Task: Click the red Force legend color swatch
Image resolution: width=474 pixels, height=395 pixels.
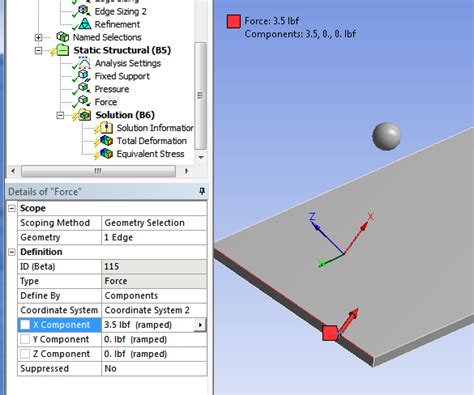Action: (x=234, y=21)
